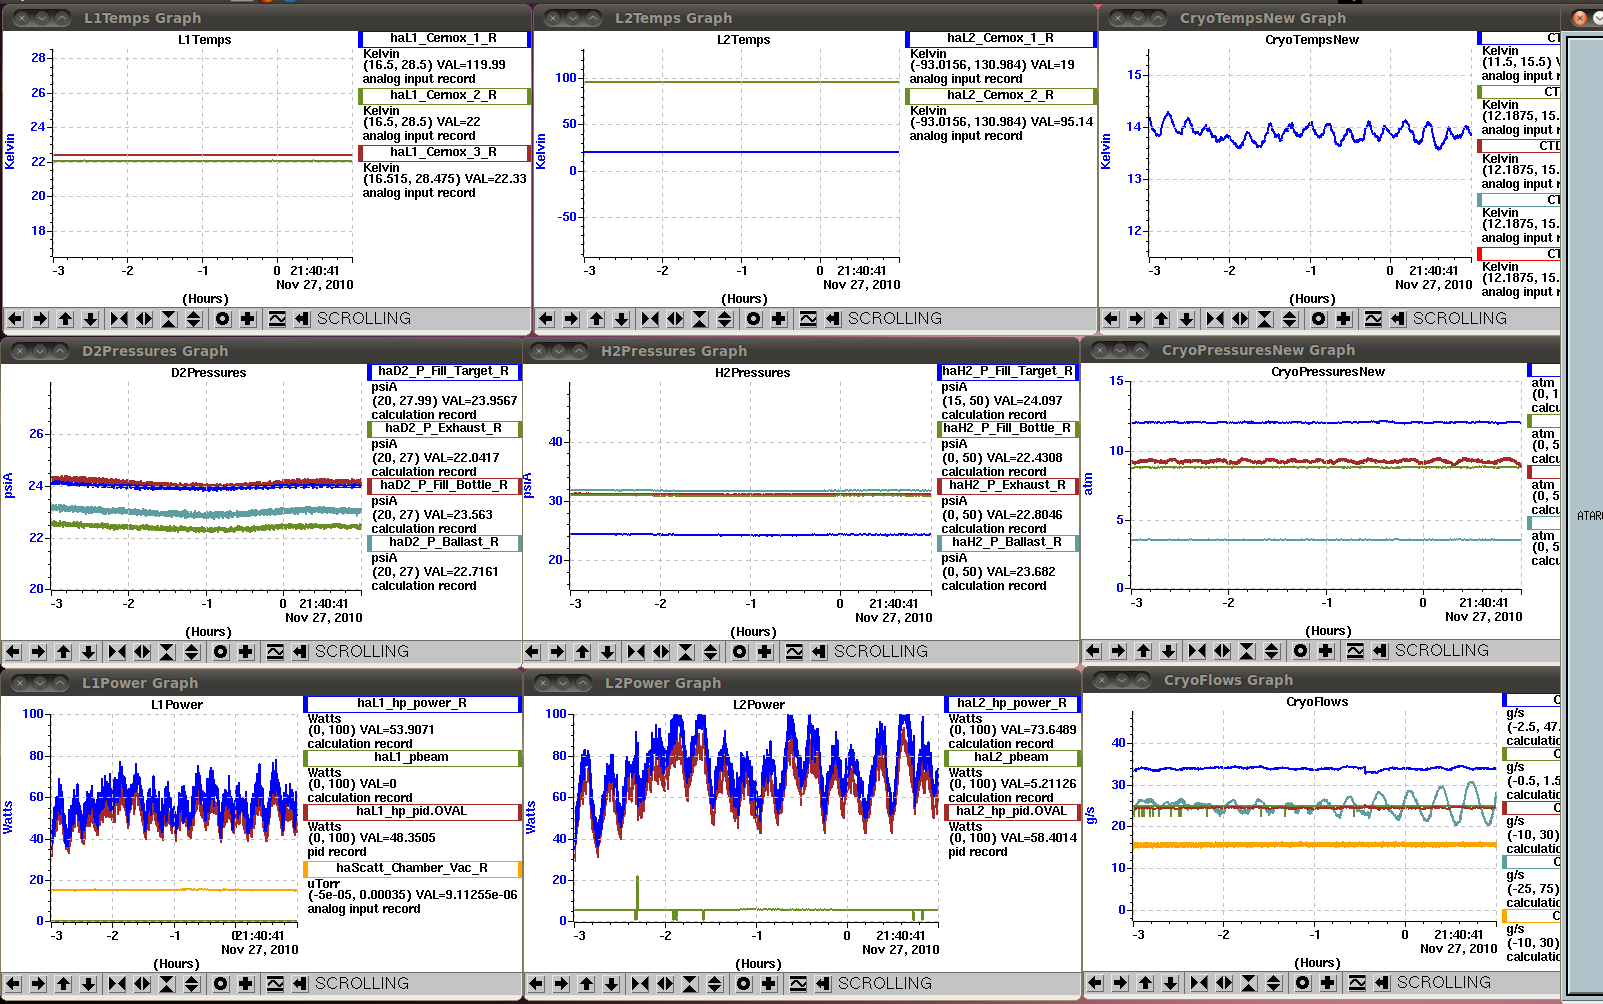Pan right in CryoFlows Graph toolbar

click(1120, 983)
